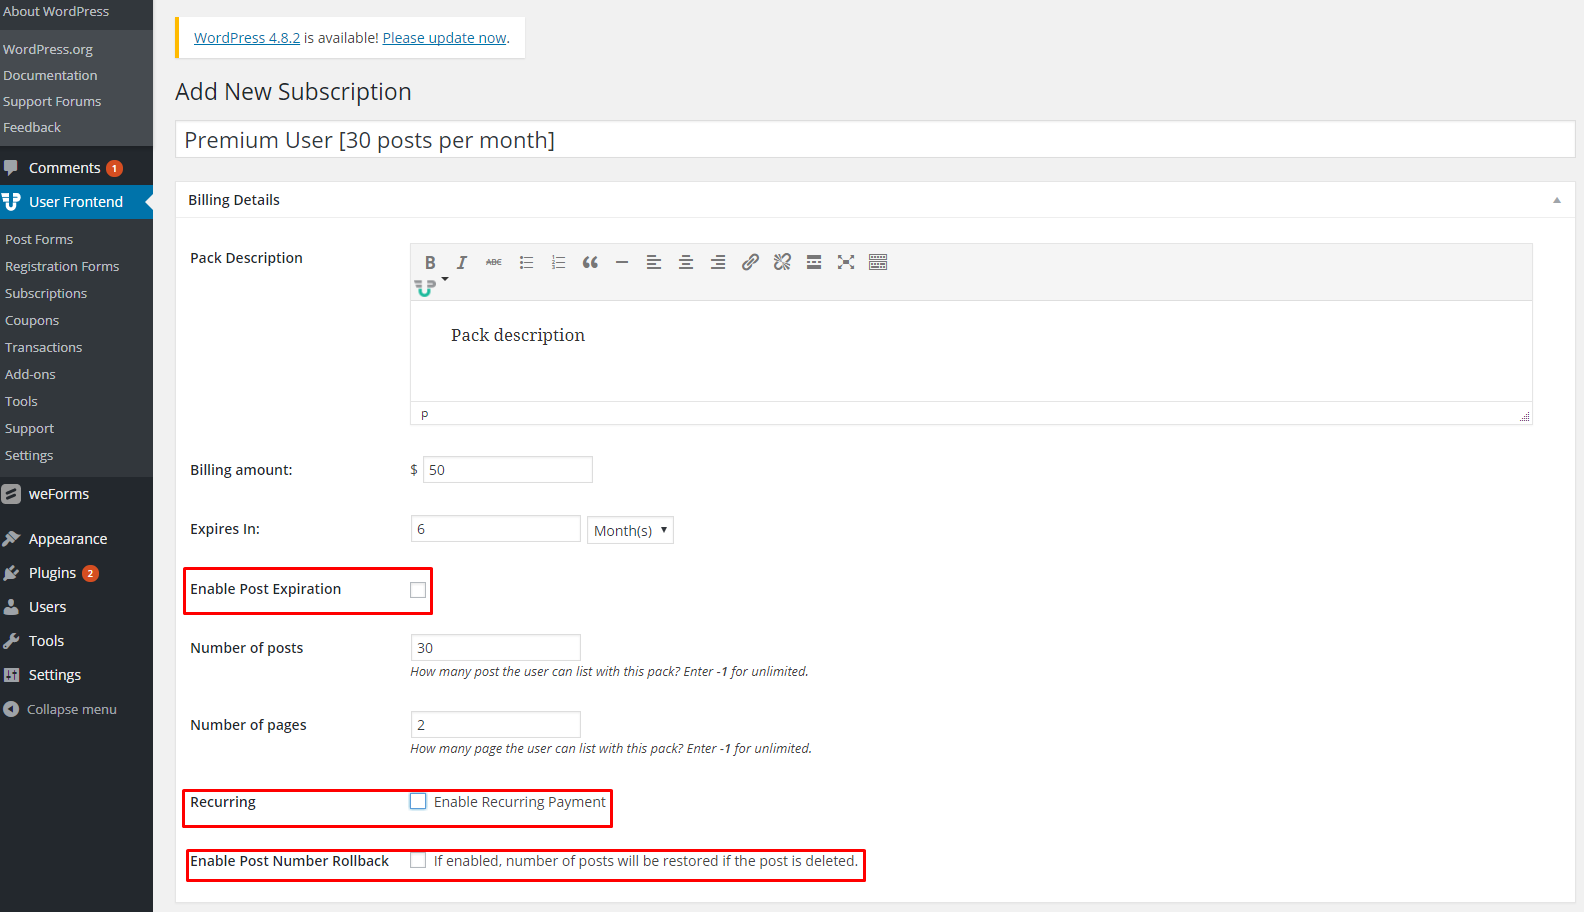Screen dimensions: 1584x912
Task: Open the Documentation link
Action: (50, 76)
